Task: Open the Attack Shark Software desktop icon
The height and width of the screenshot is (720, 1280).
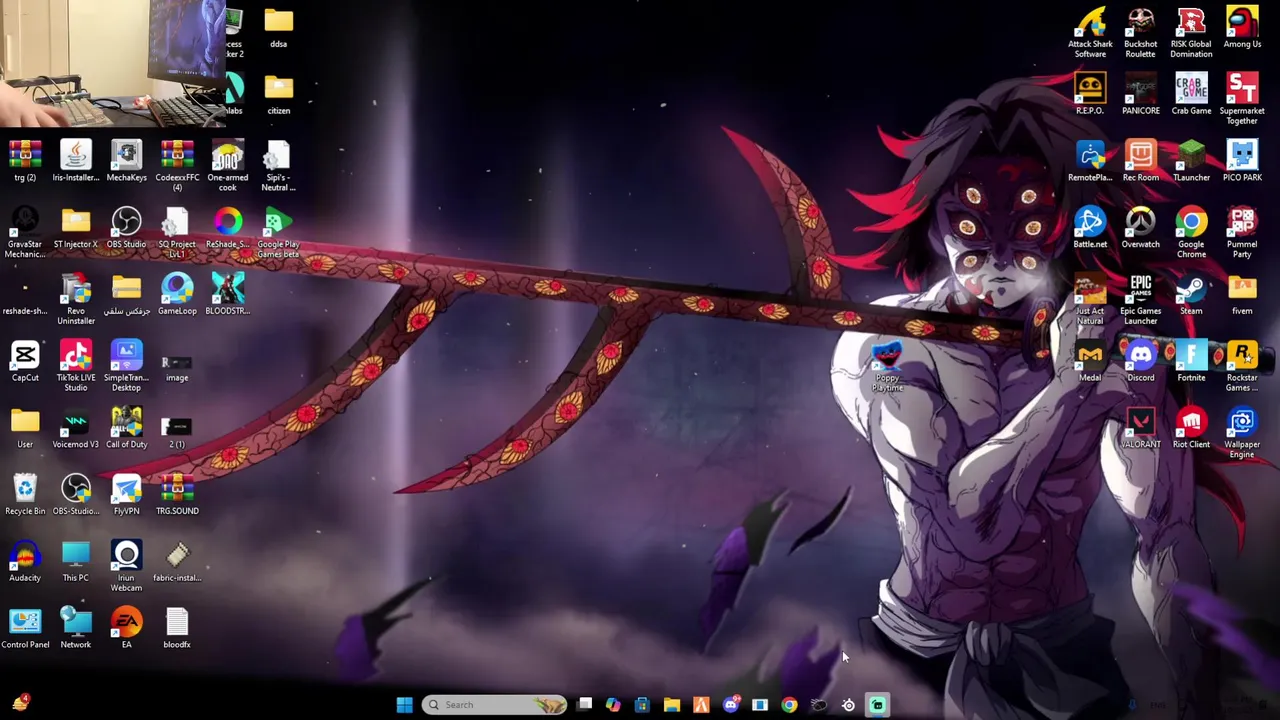Action: tap(1090, 32)
